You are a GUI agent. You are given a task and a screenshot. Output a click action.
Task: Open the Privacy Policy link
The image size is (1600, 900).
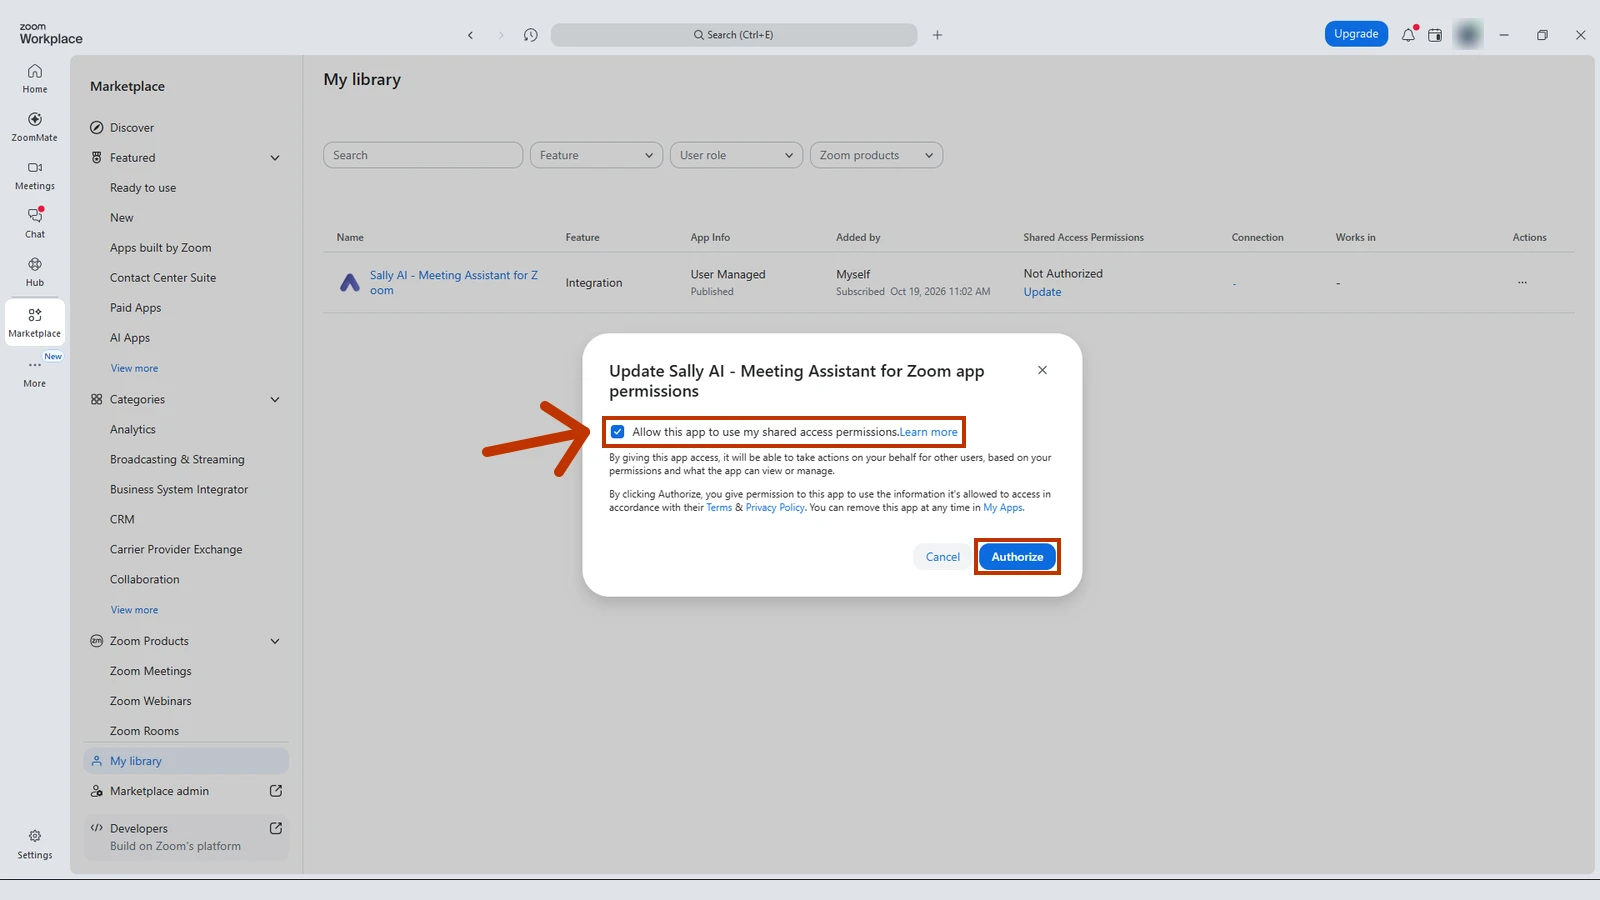point(775,508)
